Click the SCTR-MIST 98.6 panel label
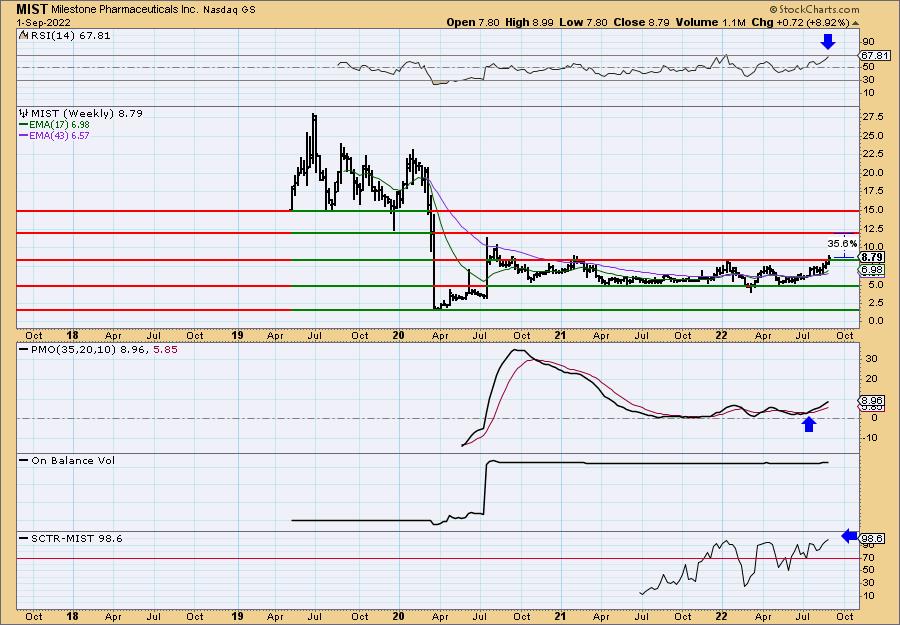The image size is (900, 625). point(76,538)
